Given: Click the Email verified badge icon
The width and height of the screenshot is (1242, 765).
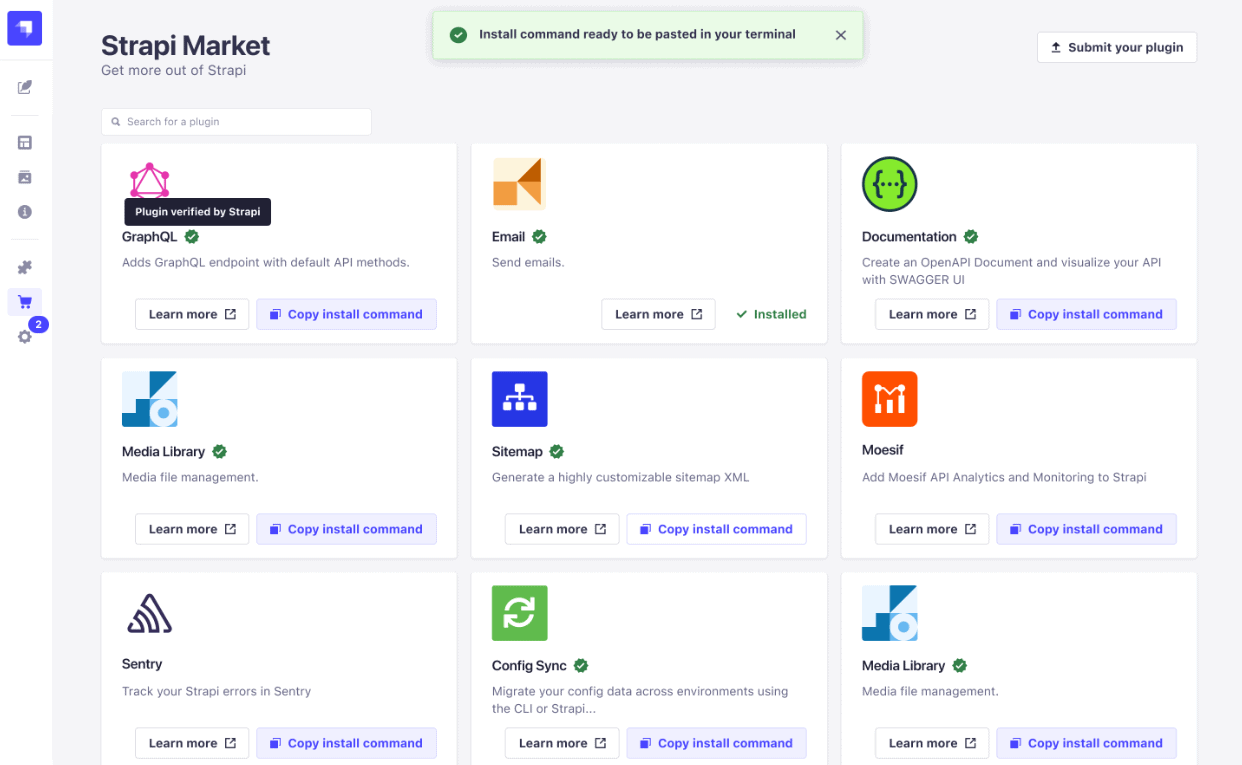Looking at the screenshot, I should [539, 237].
